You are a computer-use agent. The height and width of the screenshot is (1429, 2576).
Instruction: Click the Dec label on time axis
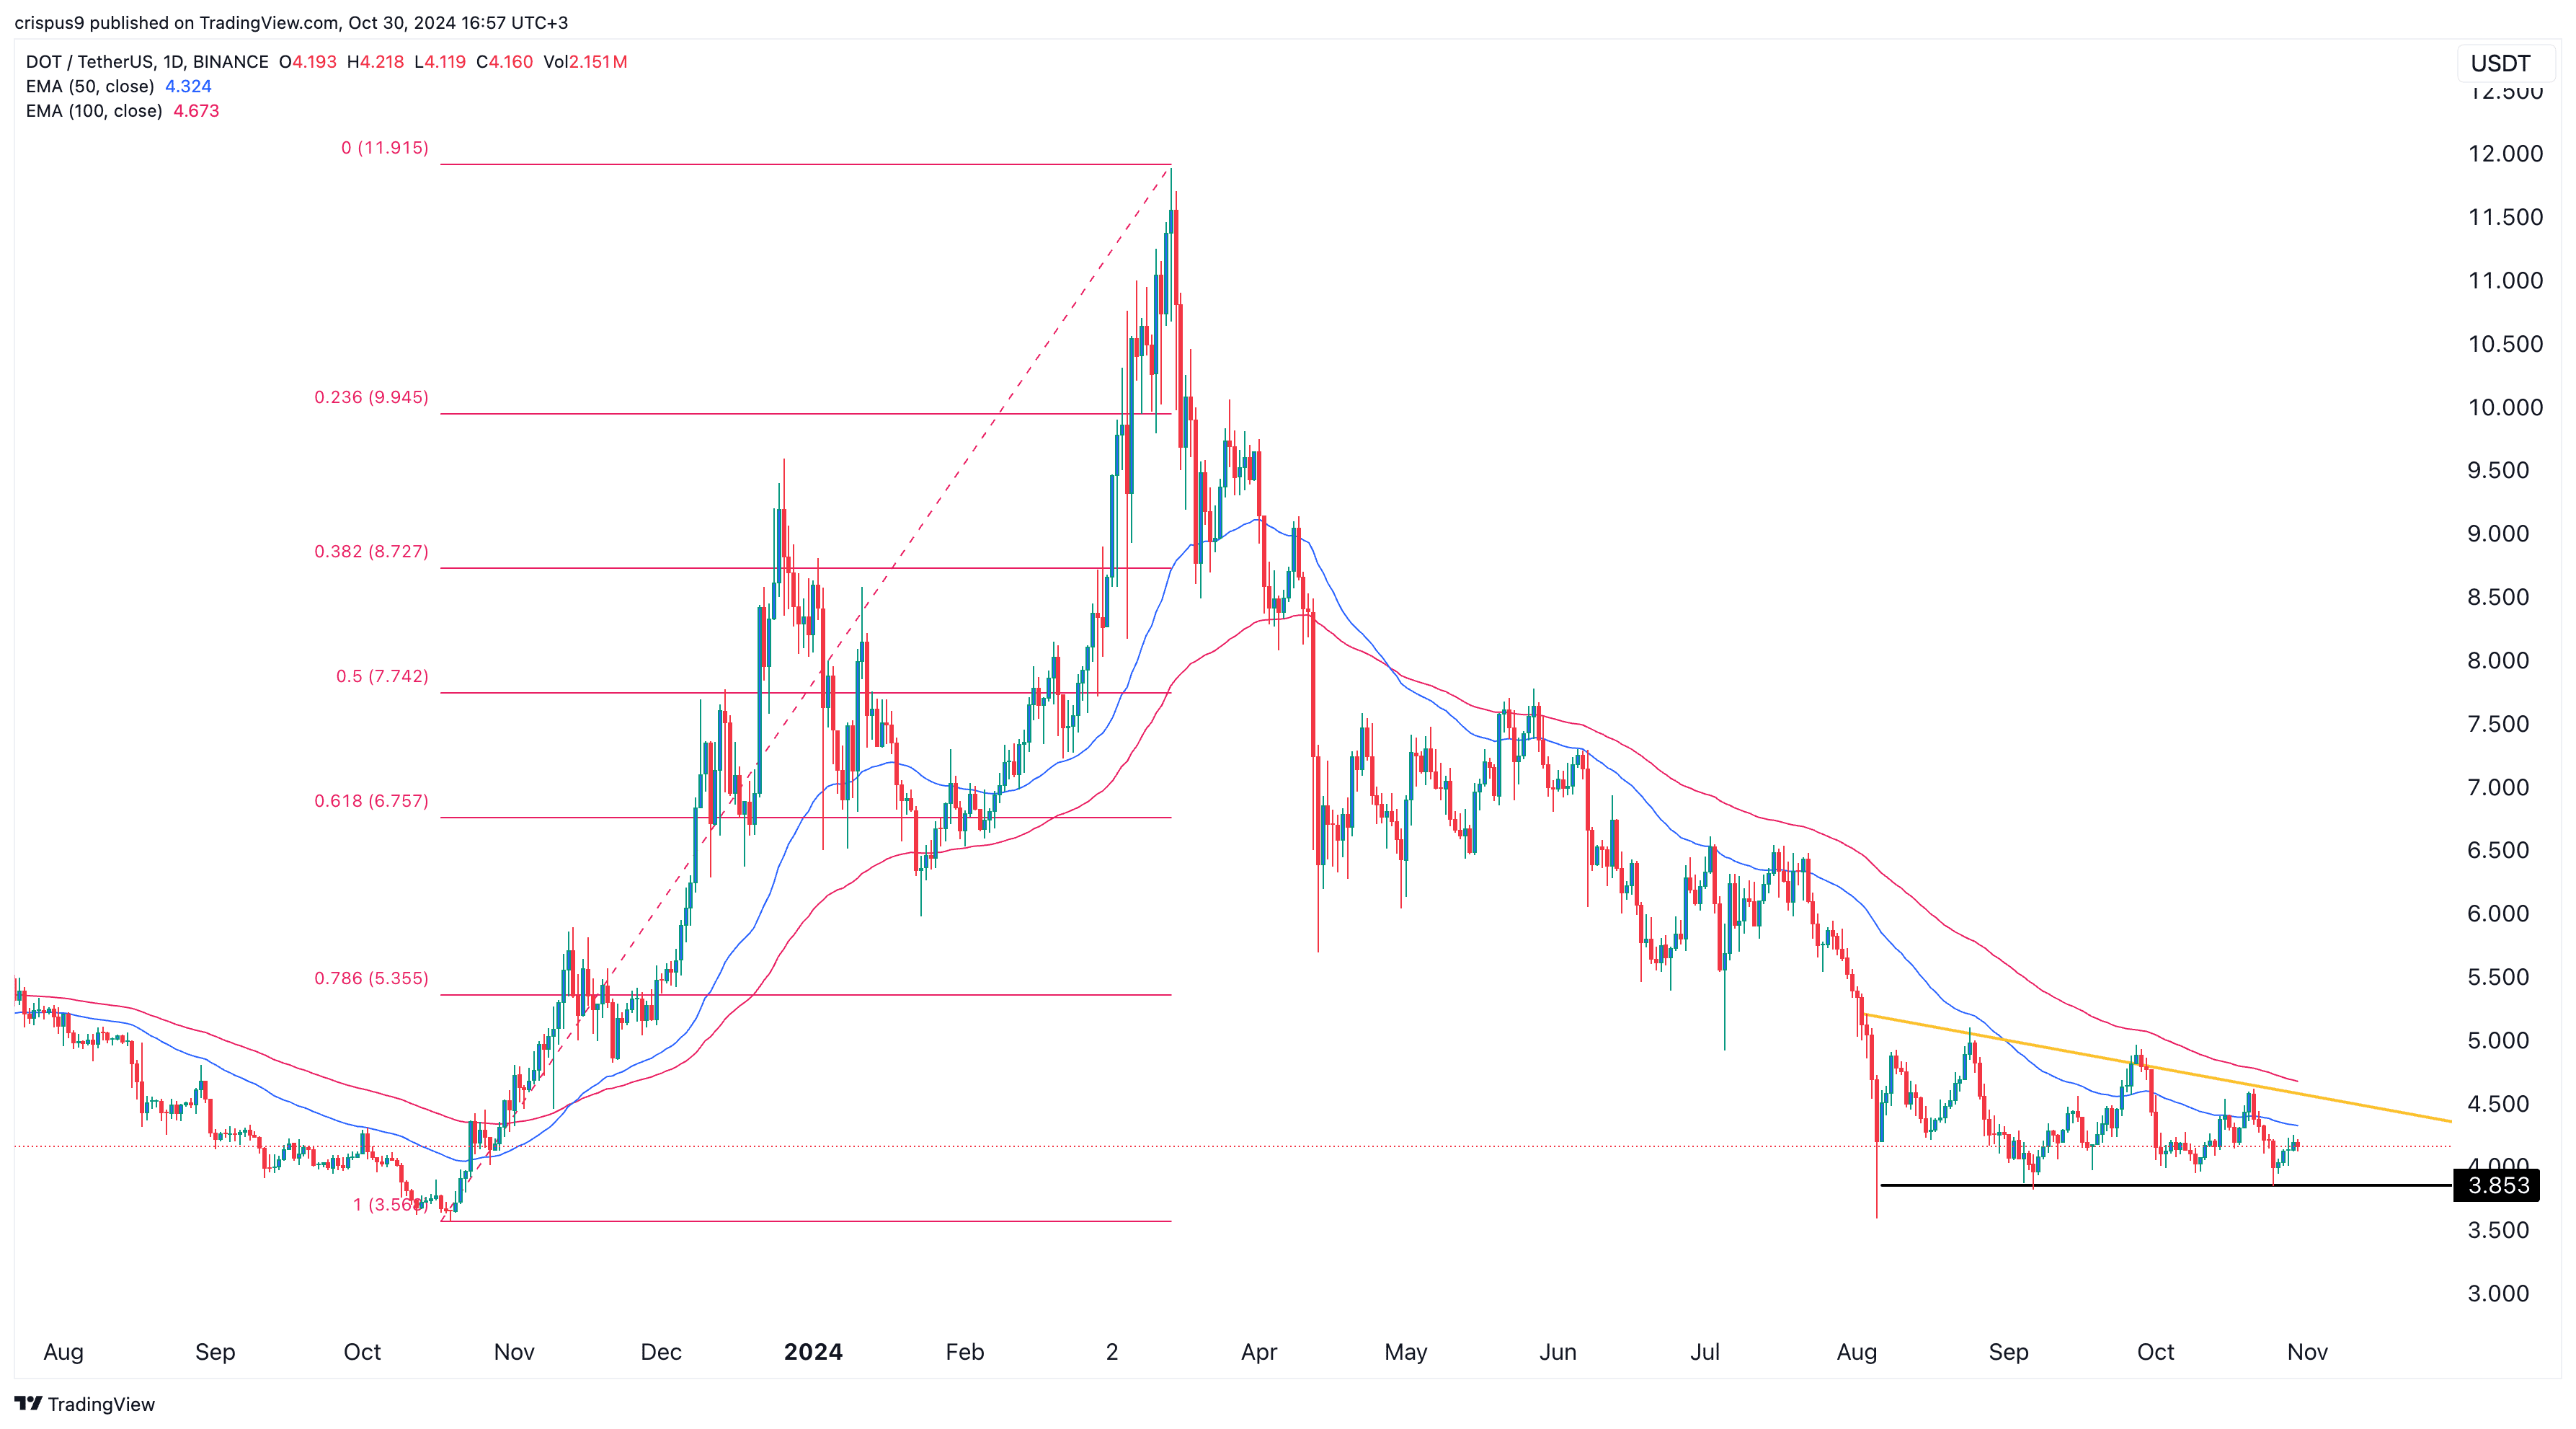click(x=661, y=1352)
